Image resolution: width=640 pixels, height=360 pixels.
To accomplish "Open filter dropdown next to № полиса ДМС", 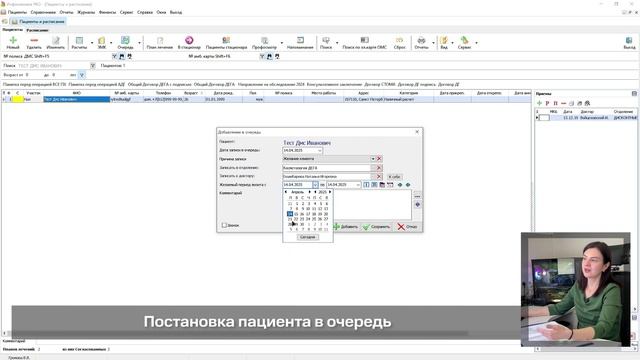I will point(114,56).
